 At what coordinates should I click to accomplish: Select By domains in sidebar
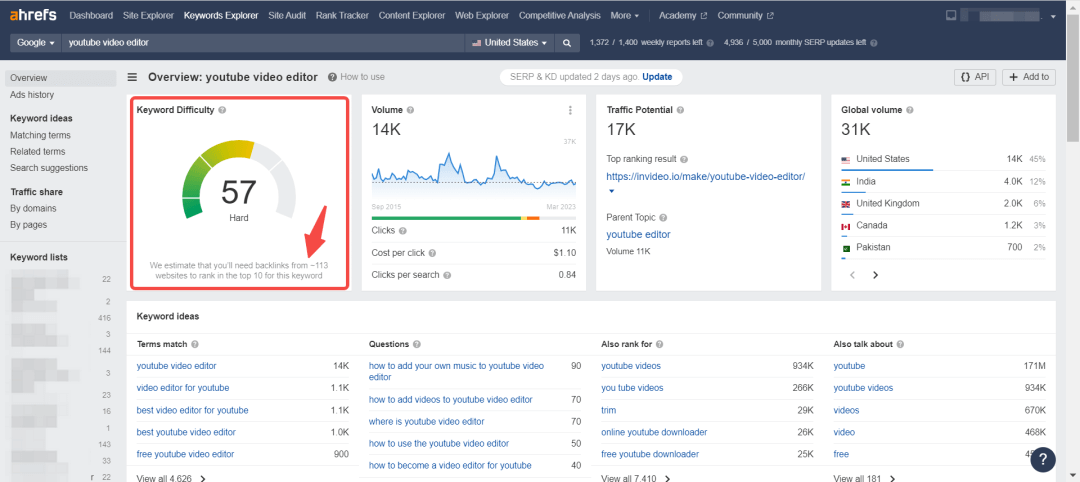(x=33, y=209)
